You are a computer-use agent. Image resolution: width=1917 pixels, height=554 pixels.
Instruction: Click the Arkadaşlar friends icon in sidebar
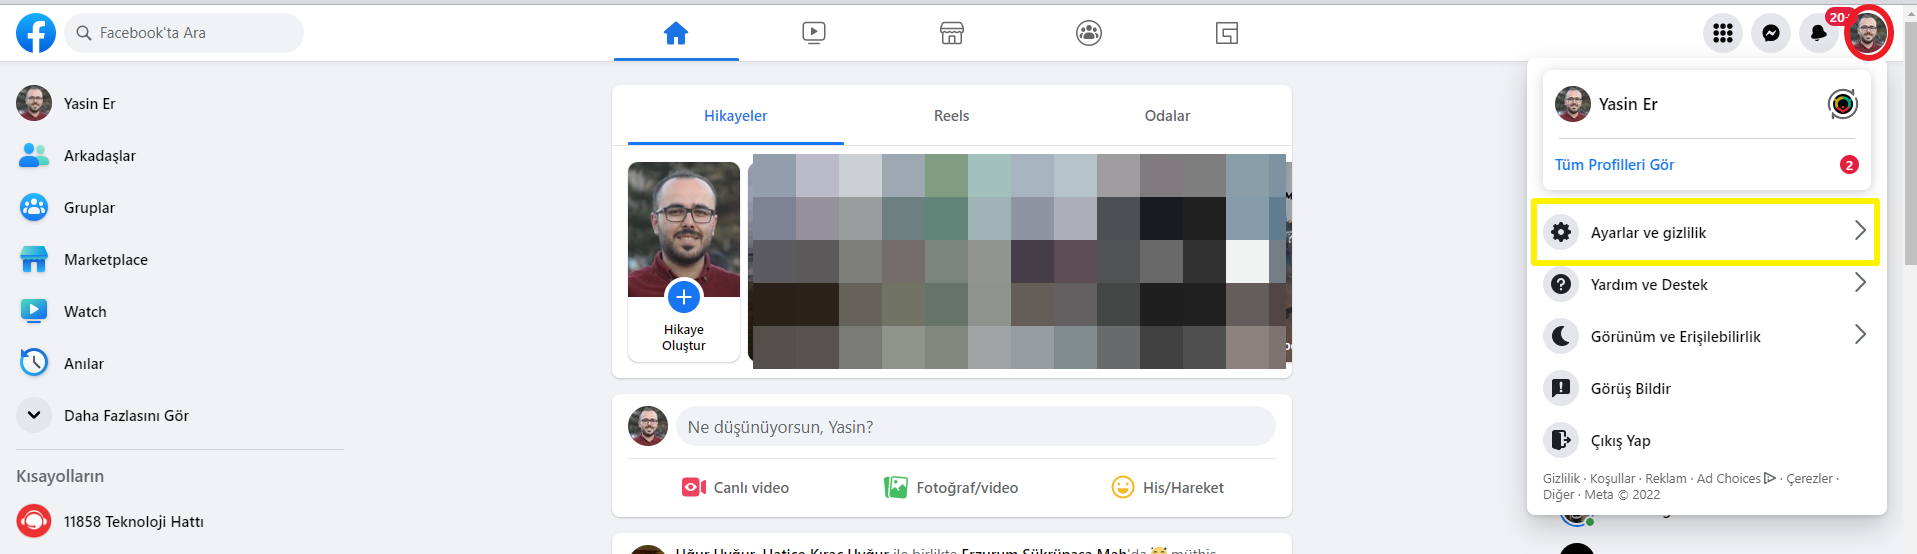coord(34,155)
